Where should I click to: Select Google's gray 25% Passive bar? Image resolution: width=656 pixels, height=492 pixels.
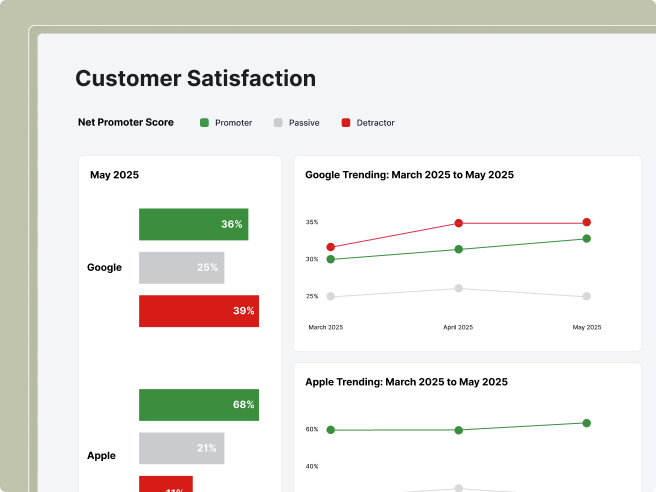pyautogui.click(x=181, y=268)
